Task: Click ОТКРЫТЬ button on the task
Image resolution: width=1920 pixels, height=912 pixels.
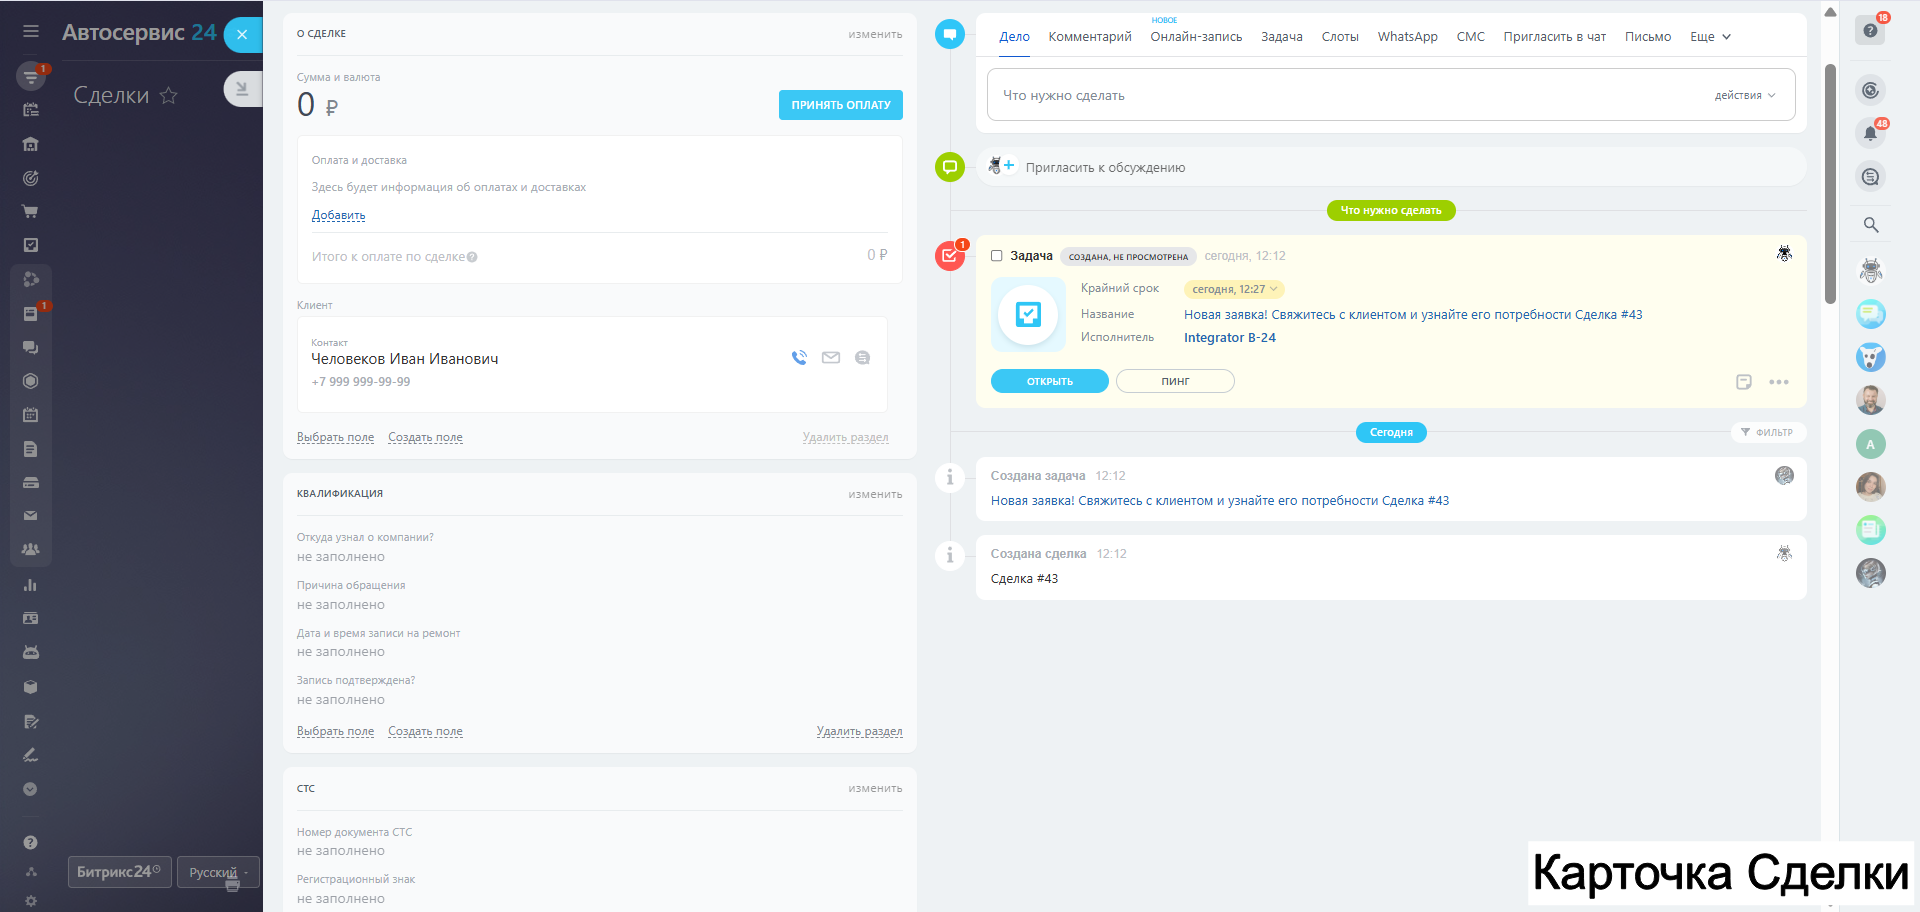Action: (1050, 381)
